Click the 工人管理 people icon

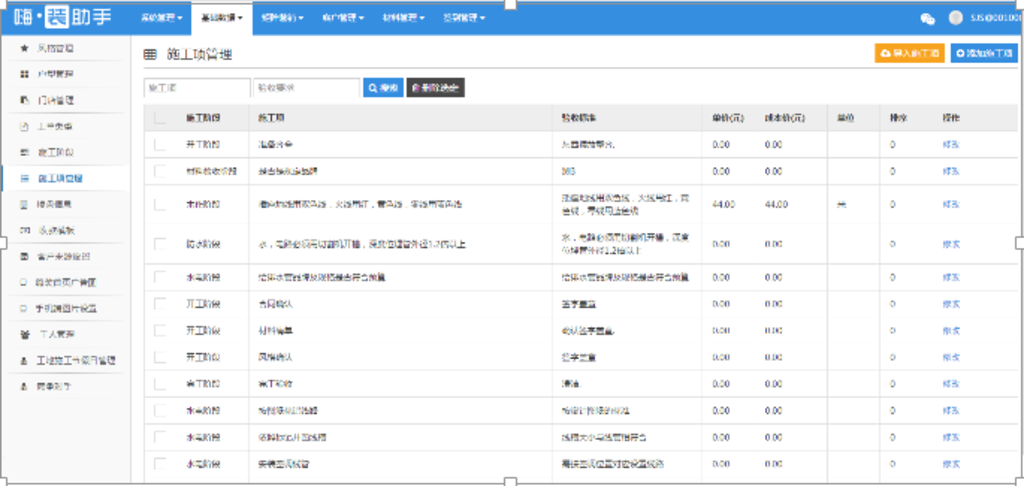(x=25, y=334)
